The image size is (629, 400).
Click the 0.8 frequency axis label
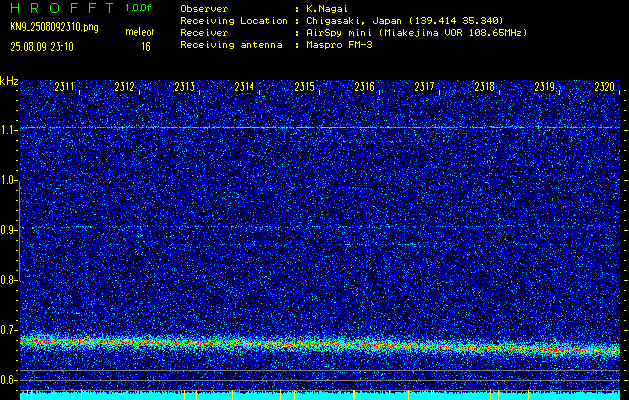8,280
